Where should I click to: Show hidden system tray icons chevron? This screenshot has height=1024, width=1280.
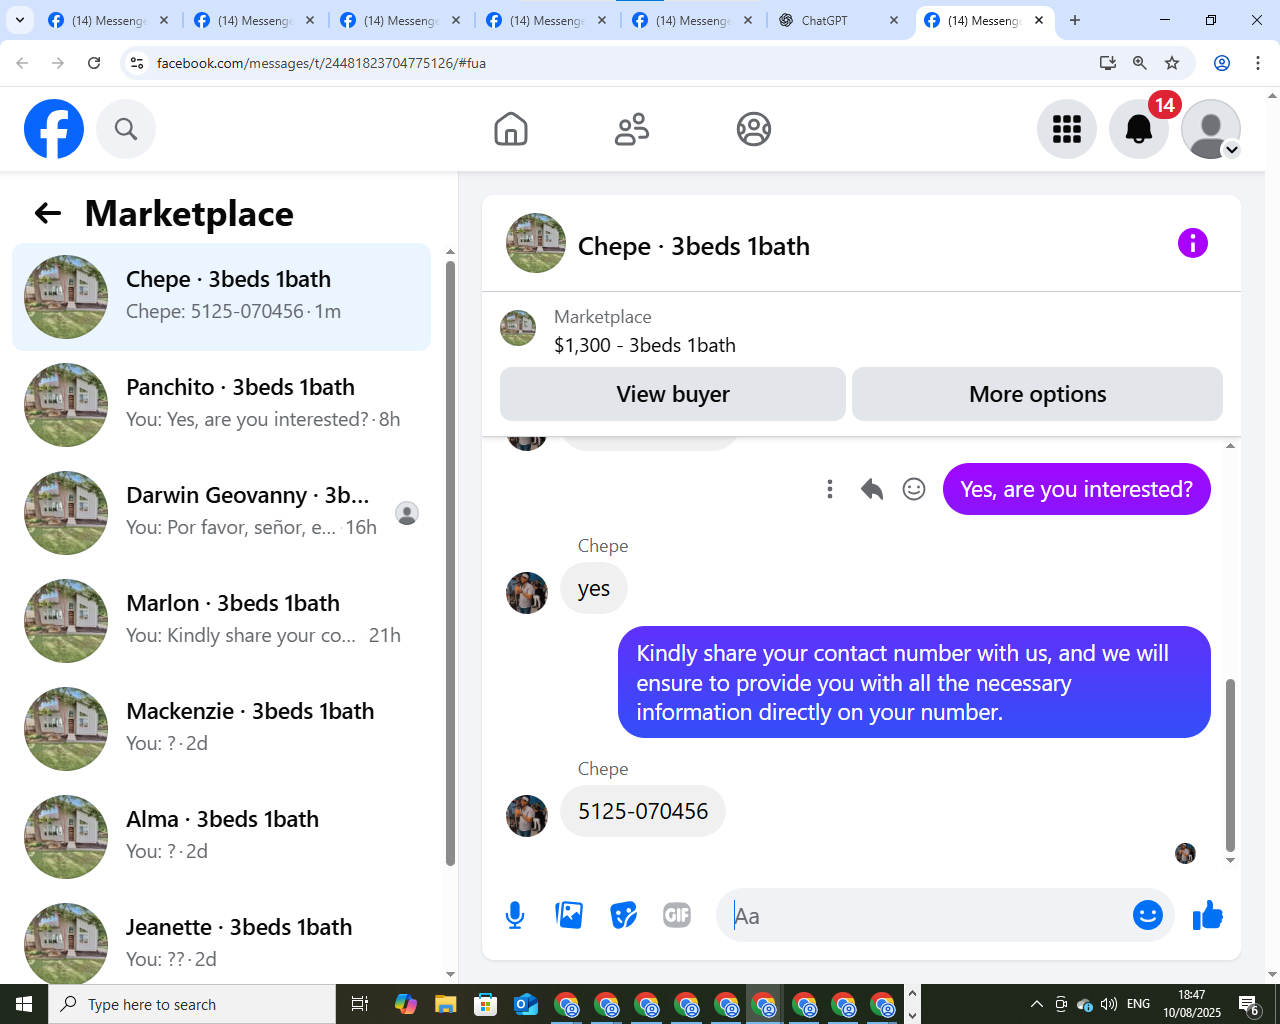pos(1037,1004)
